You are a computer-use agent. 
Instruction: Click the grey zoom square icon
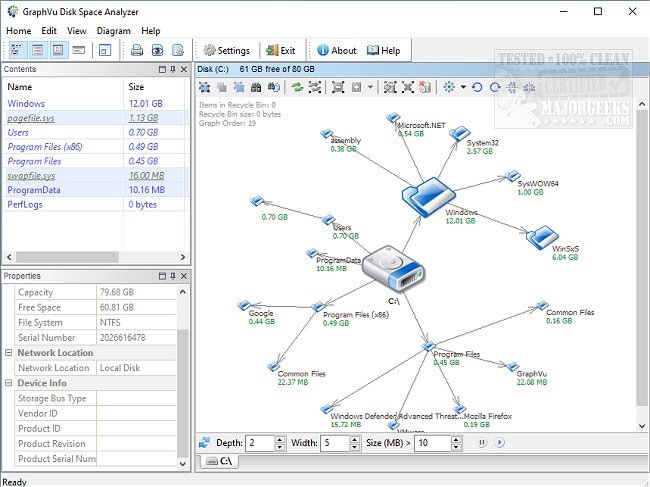click(356, 87)
